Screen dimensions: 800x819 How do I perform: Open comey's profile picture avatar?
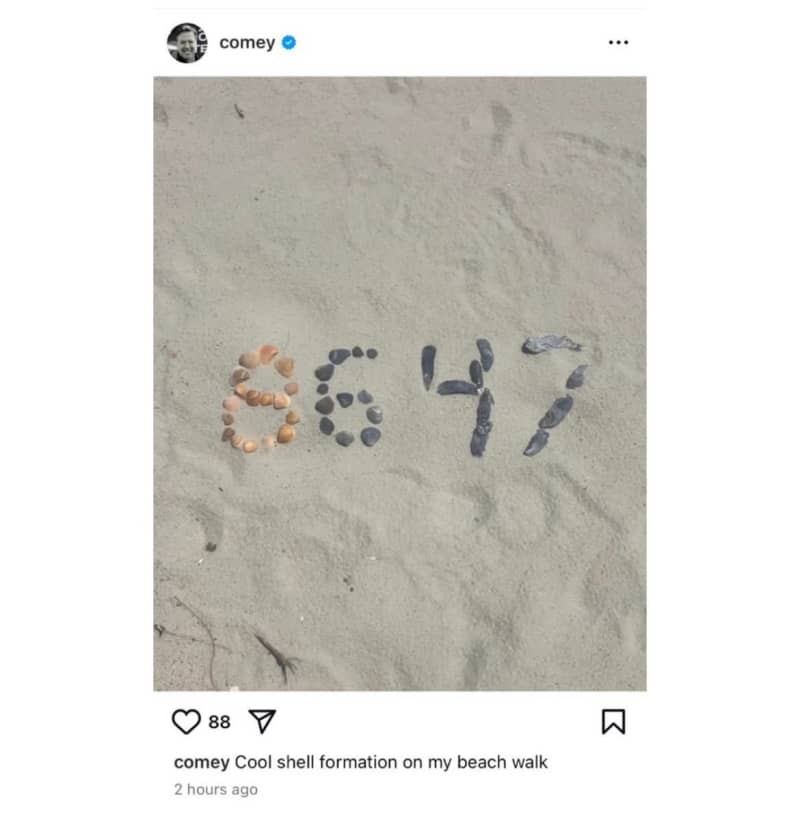point(187,43)
